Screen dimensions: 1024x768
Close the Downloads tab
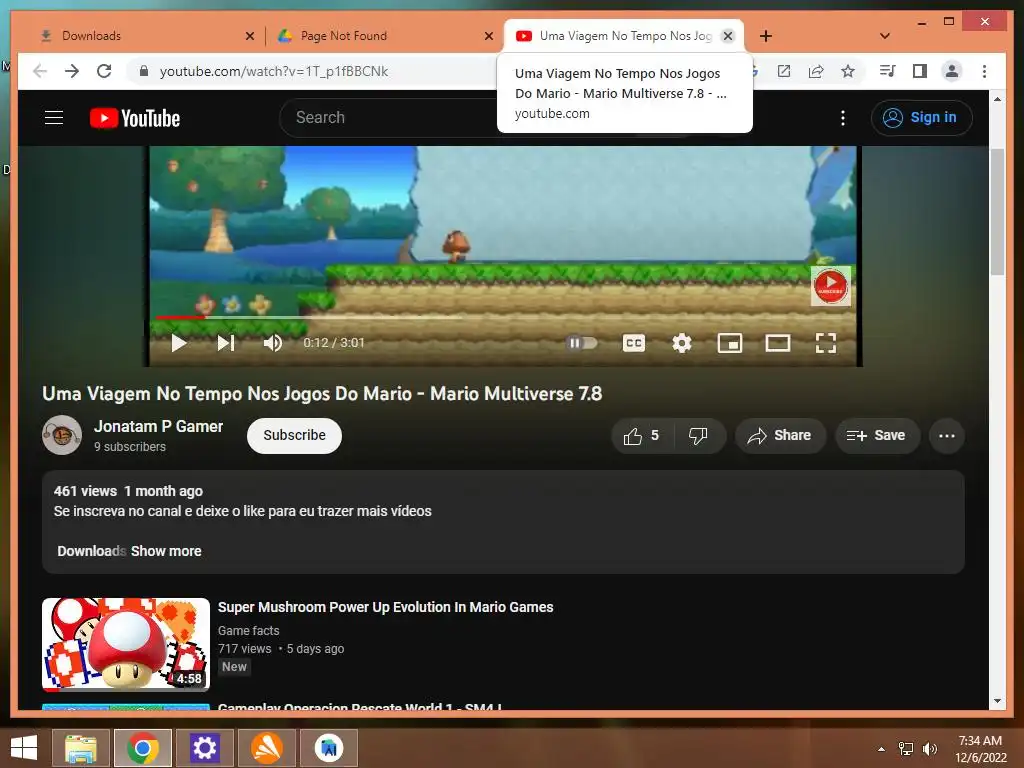[249, 36]
